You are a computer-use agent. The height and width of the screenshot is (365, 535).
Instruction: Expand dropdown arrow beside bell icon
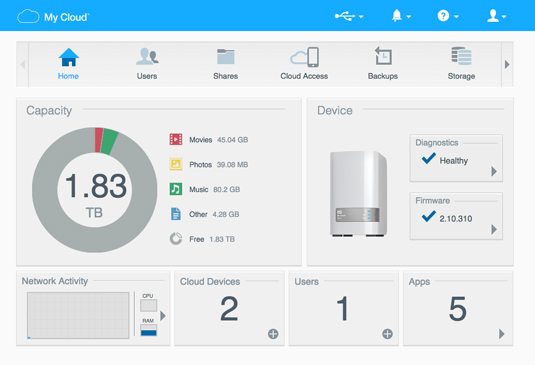pos(408,16)
